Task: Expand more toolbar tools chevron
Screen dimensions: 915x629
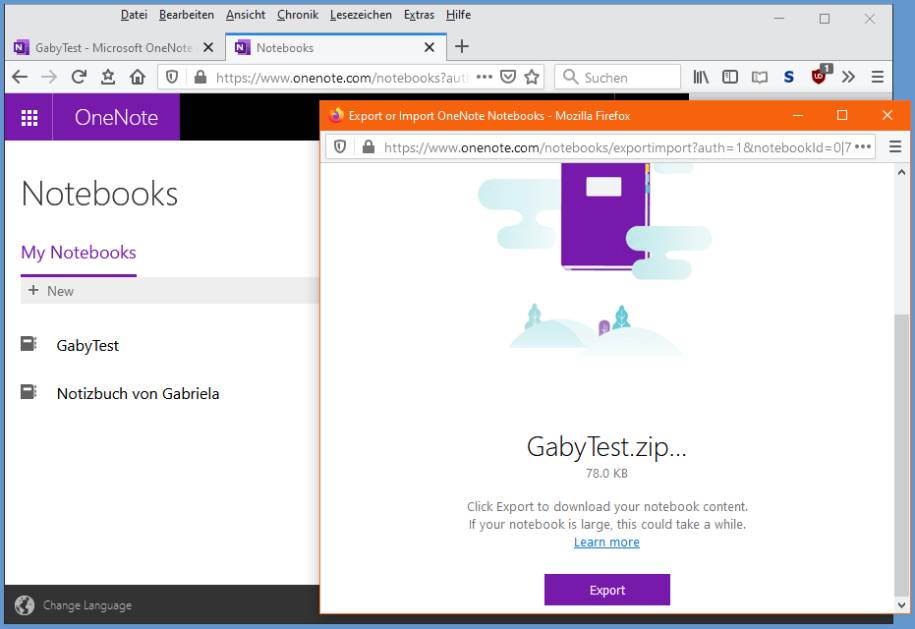Action: (x=848, y=77)
